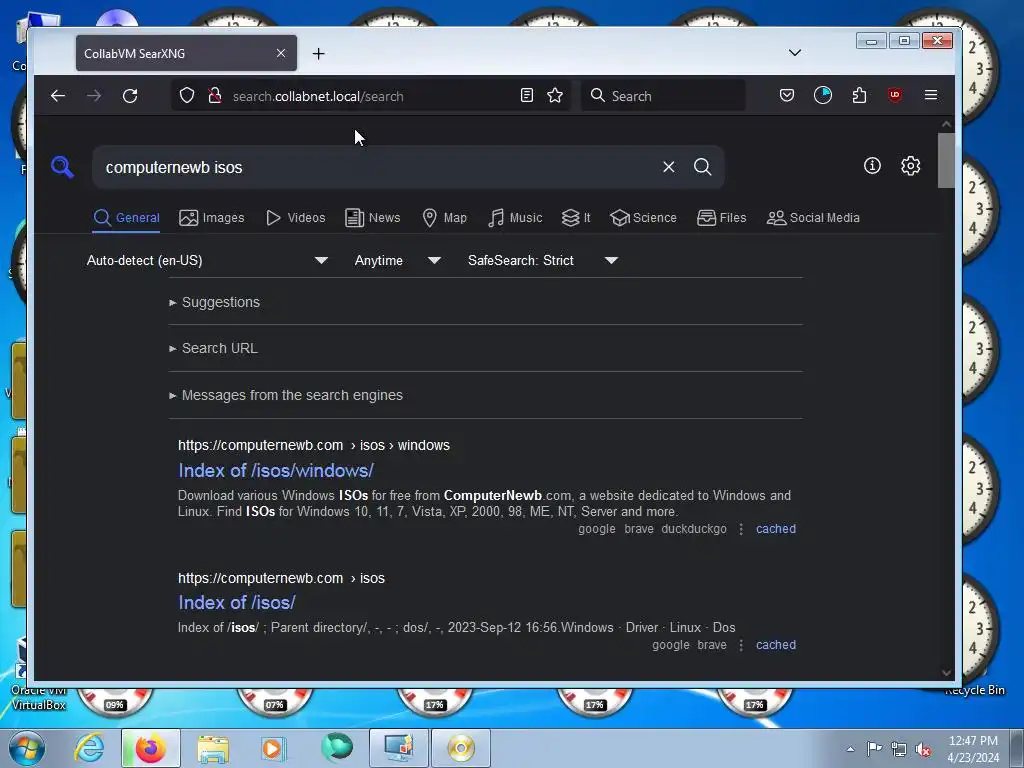Reload the current page

pos(130,96)
